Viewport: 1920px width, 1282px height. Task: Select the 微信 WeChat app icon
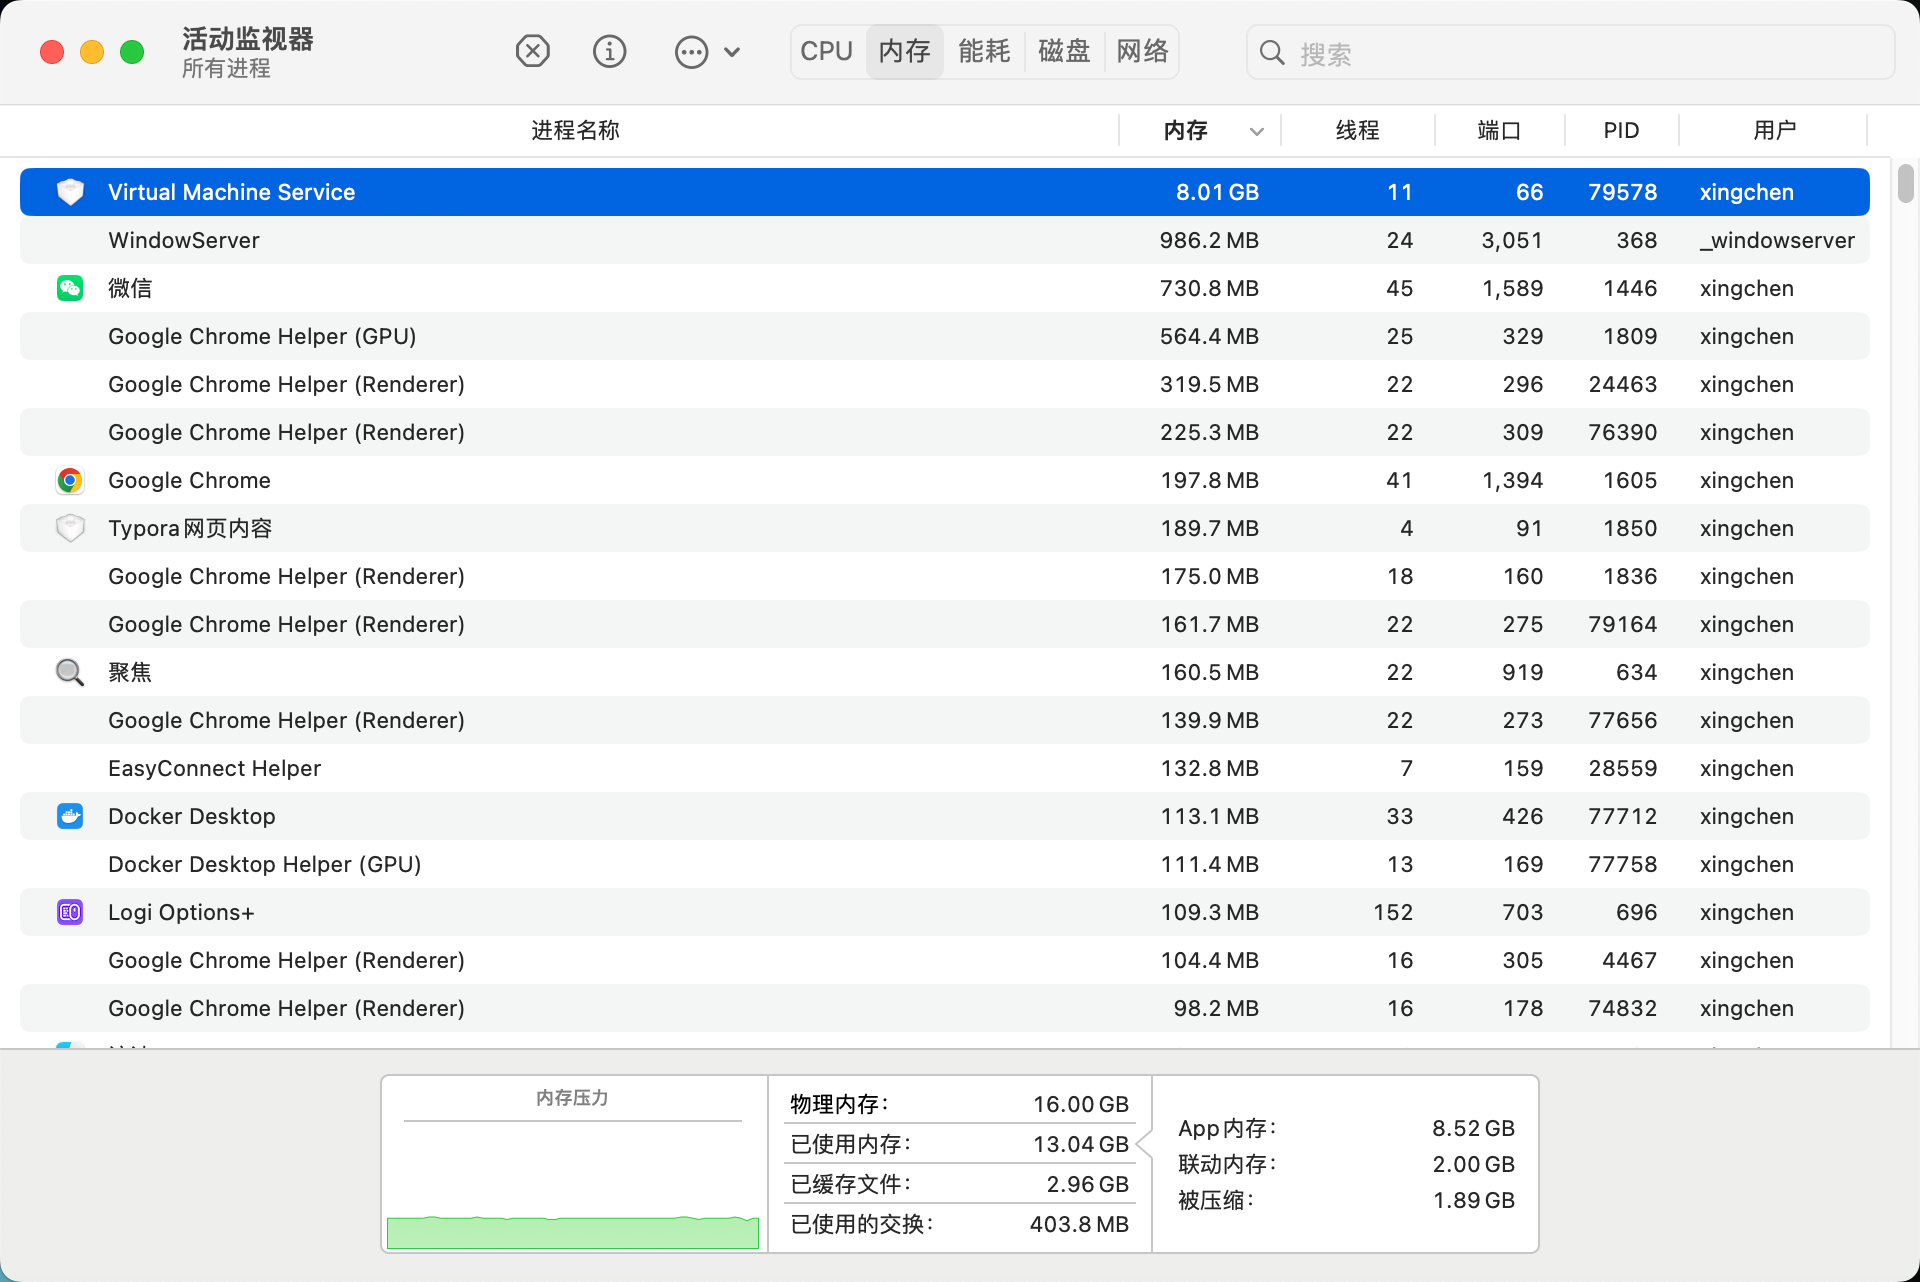click(69, 288)
